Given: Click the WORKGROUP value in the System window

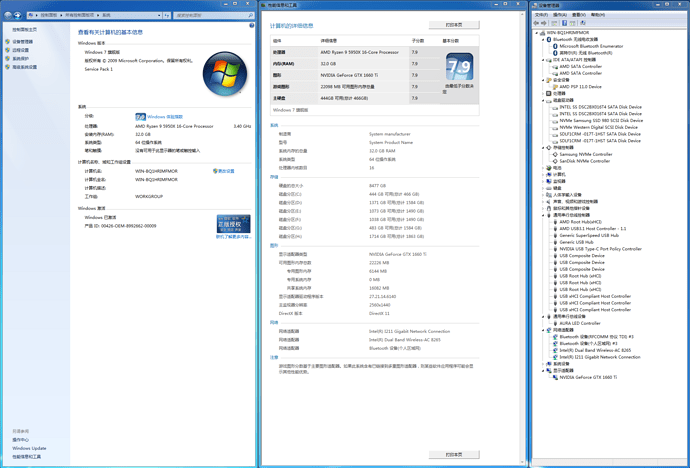Looking at the screenshot, I should click(x=149, y=197).
